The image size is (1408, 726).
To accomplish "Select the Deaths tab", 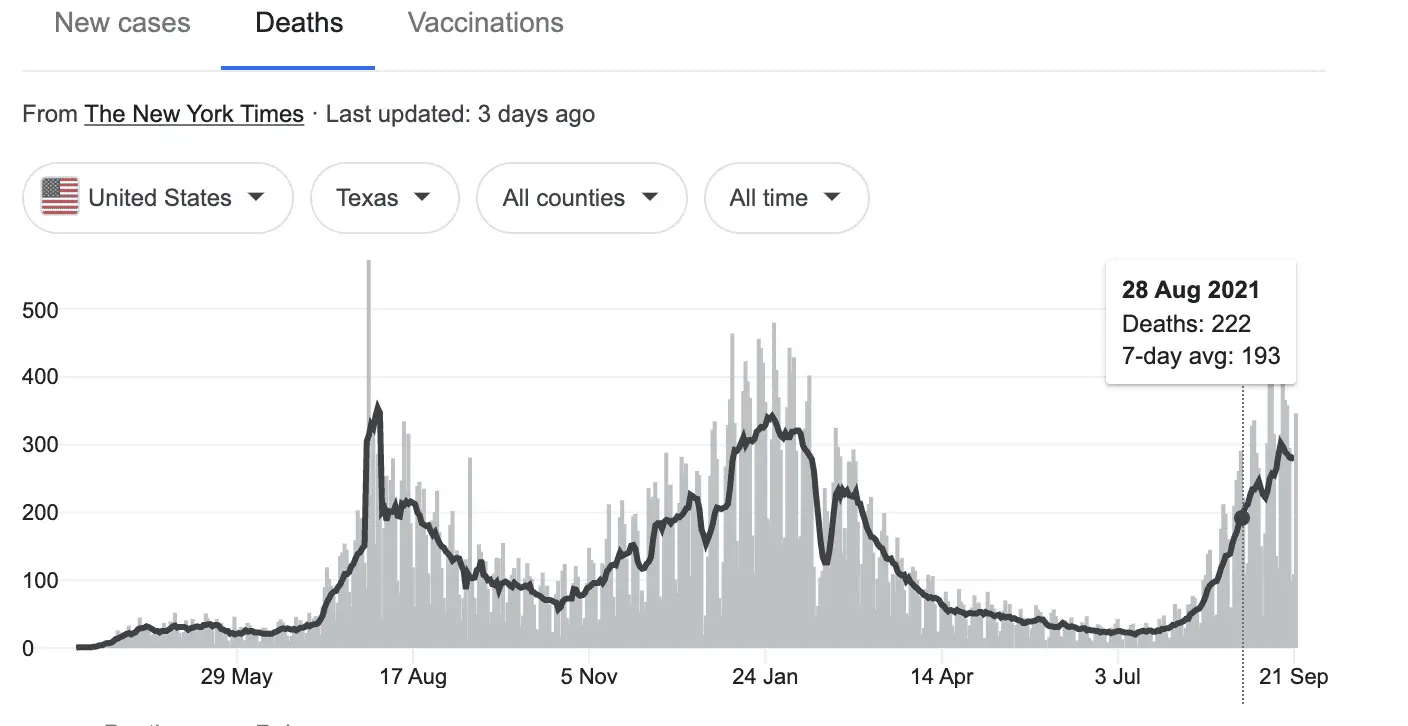I will (299, 24).
